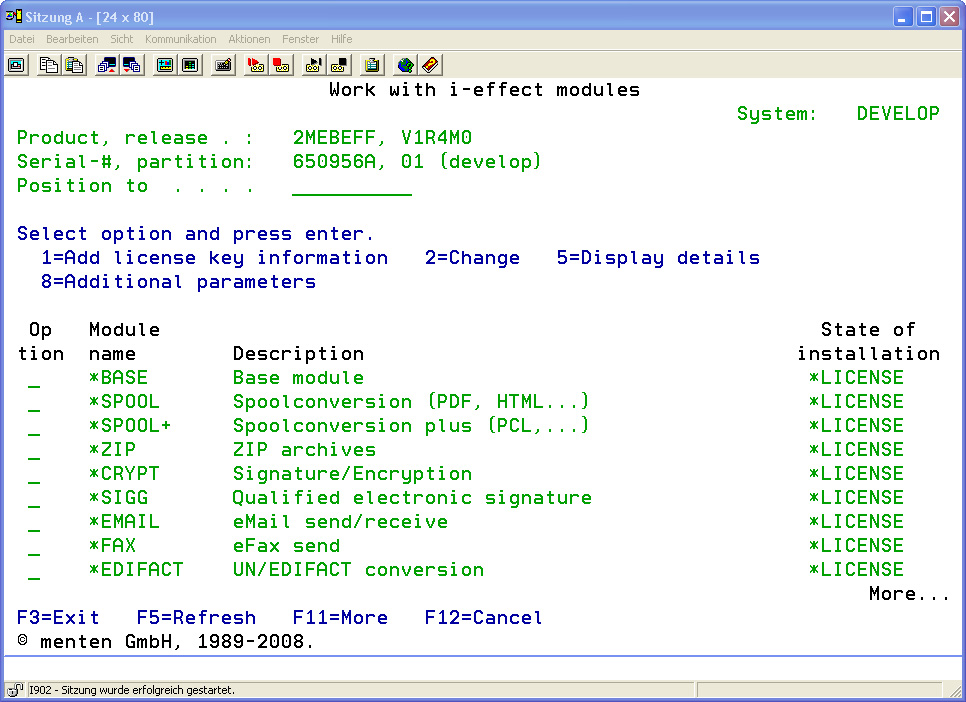Click the globe icon in toolbar
Image resolution: width=966 pixels, height=702 pixels.
pyautogui.click(x=405, y=65)
